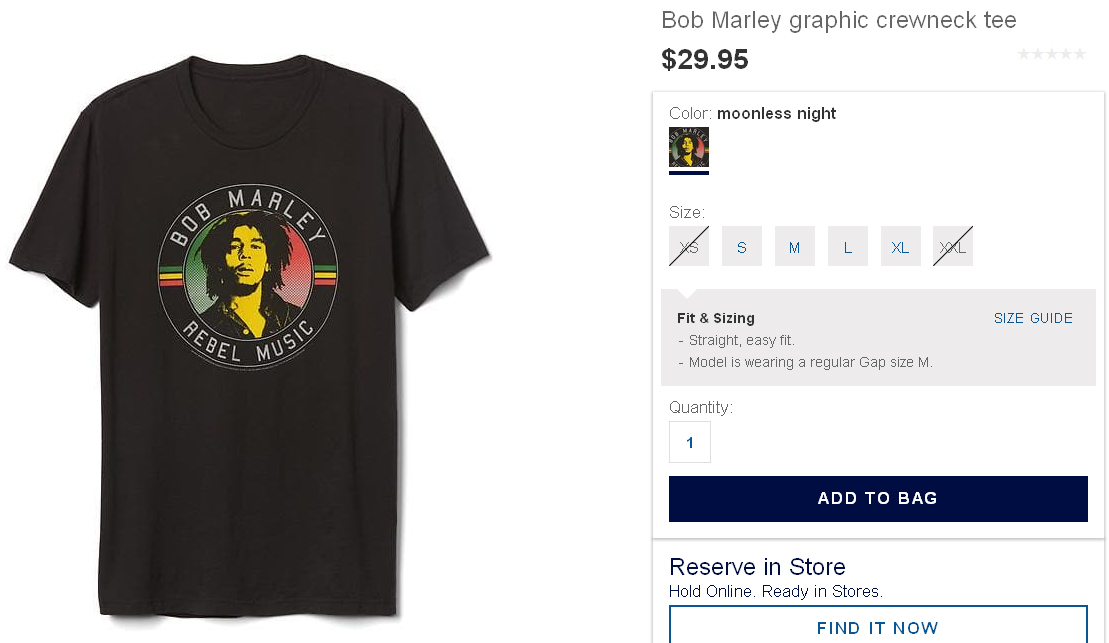Click 'Hold Online. Ready in Stores.' text
This screenshot has width=1109, height=643.
[776, 591]
